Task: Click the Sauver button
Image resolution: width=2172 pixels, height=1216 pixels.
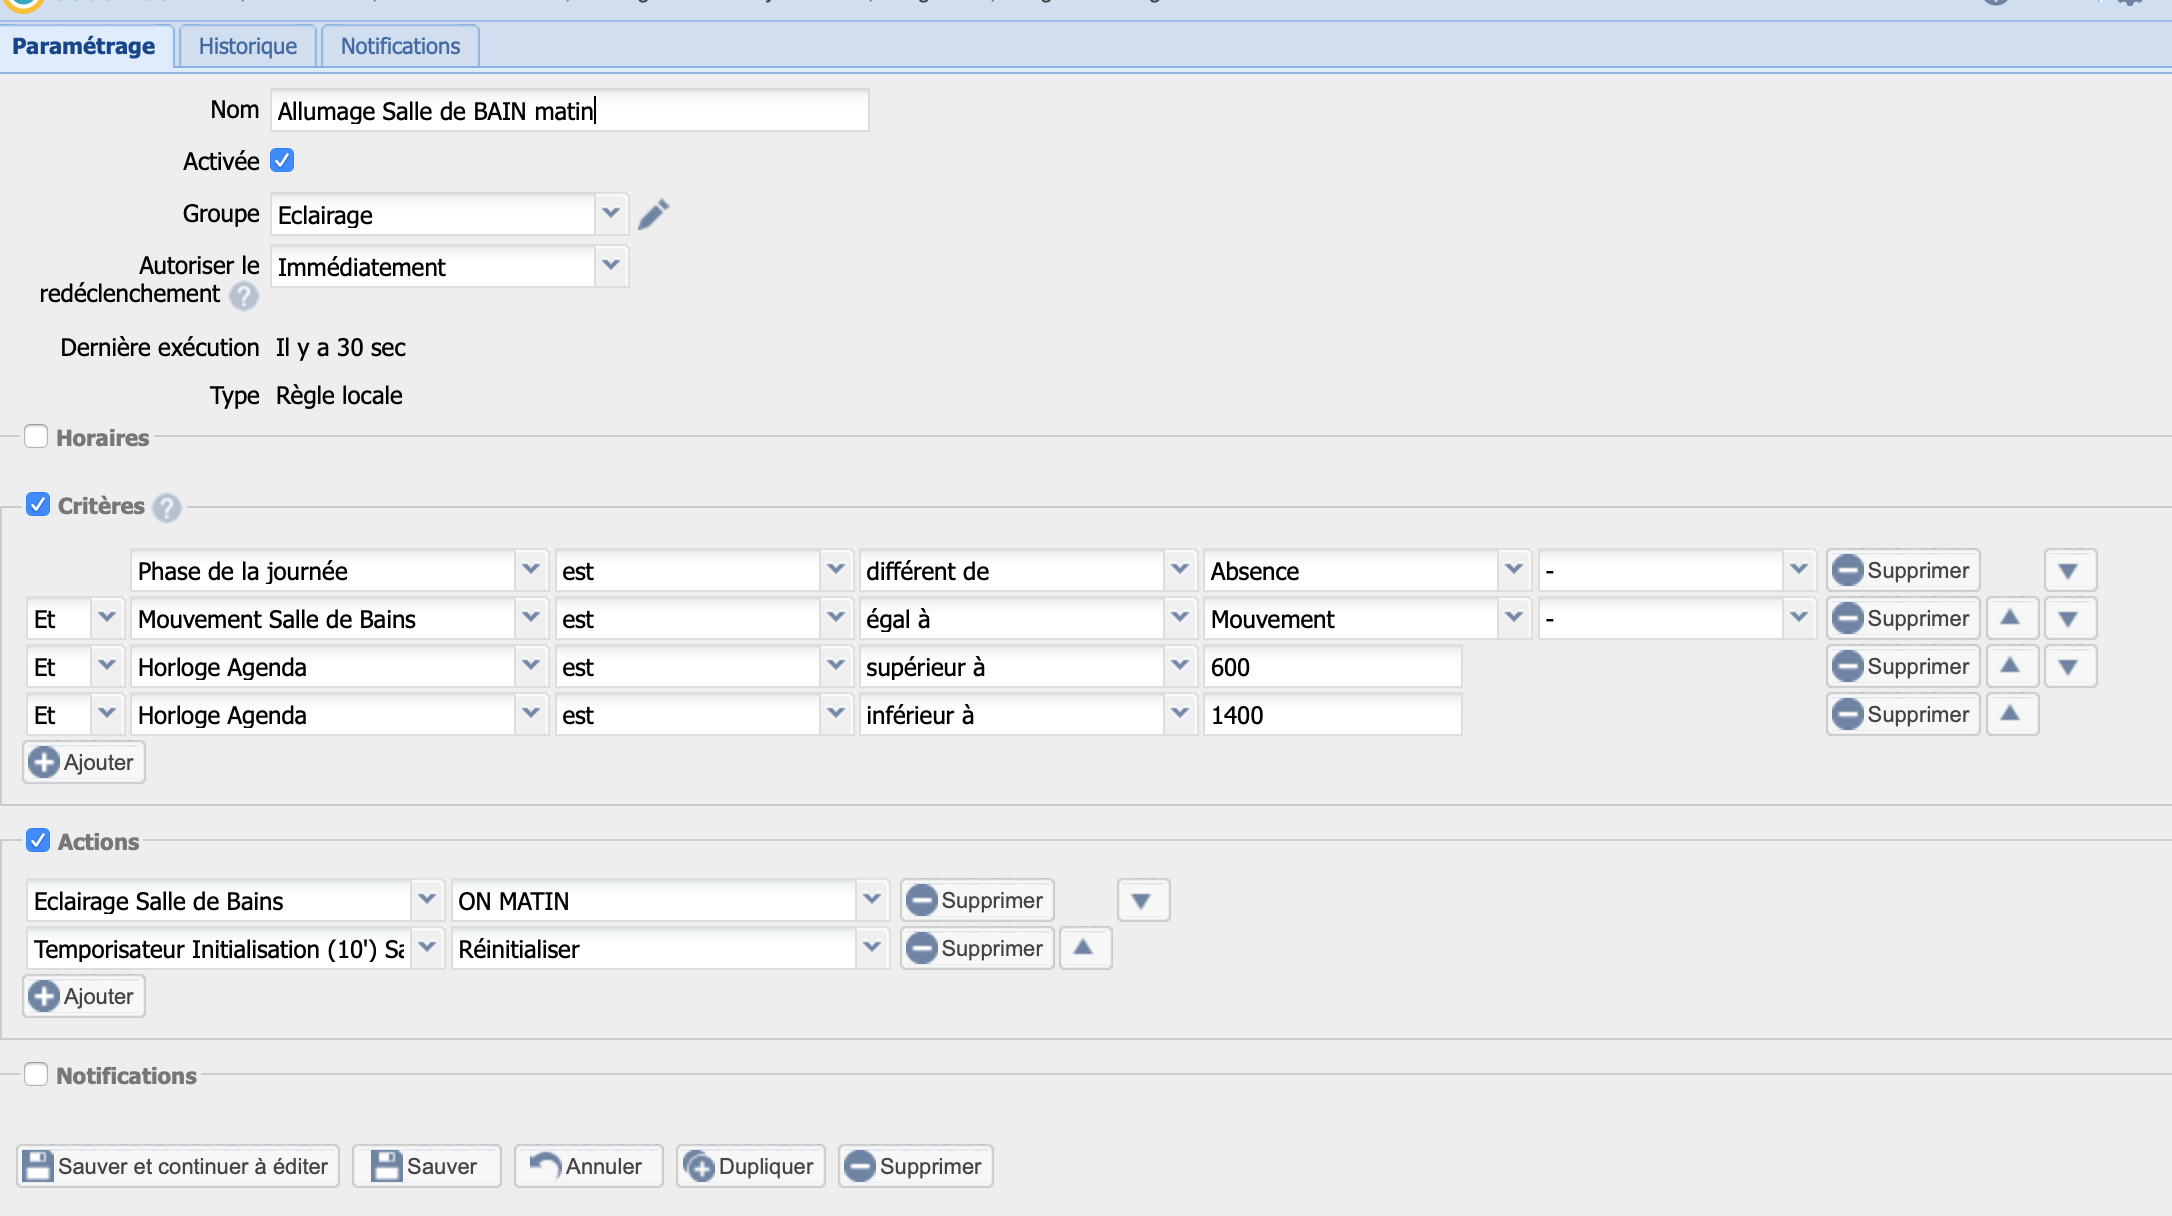Action: click(425, 1165)
